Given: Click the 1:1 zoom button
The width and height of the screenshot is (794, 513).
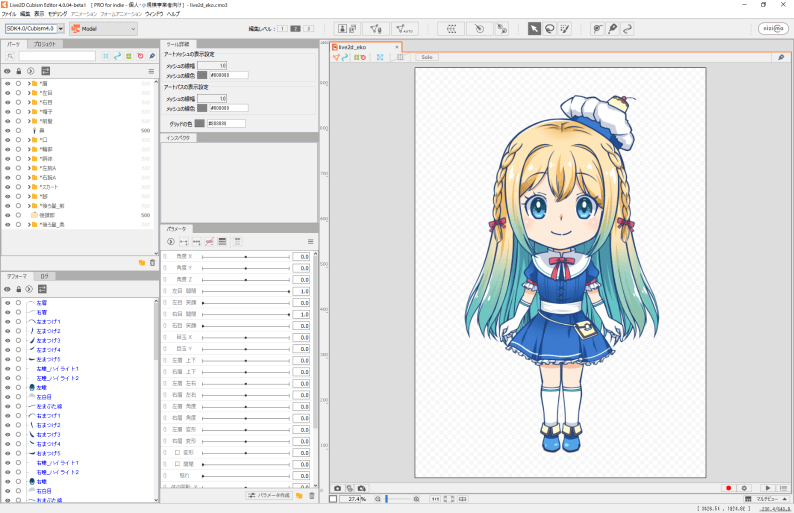Looking at the screenshot, I should coord(435,499).
